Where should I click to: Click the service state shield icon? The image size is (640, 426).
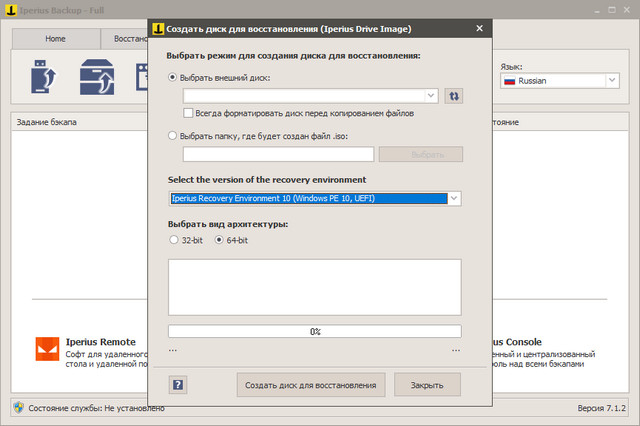point(18,407)
